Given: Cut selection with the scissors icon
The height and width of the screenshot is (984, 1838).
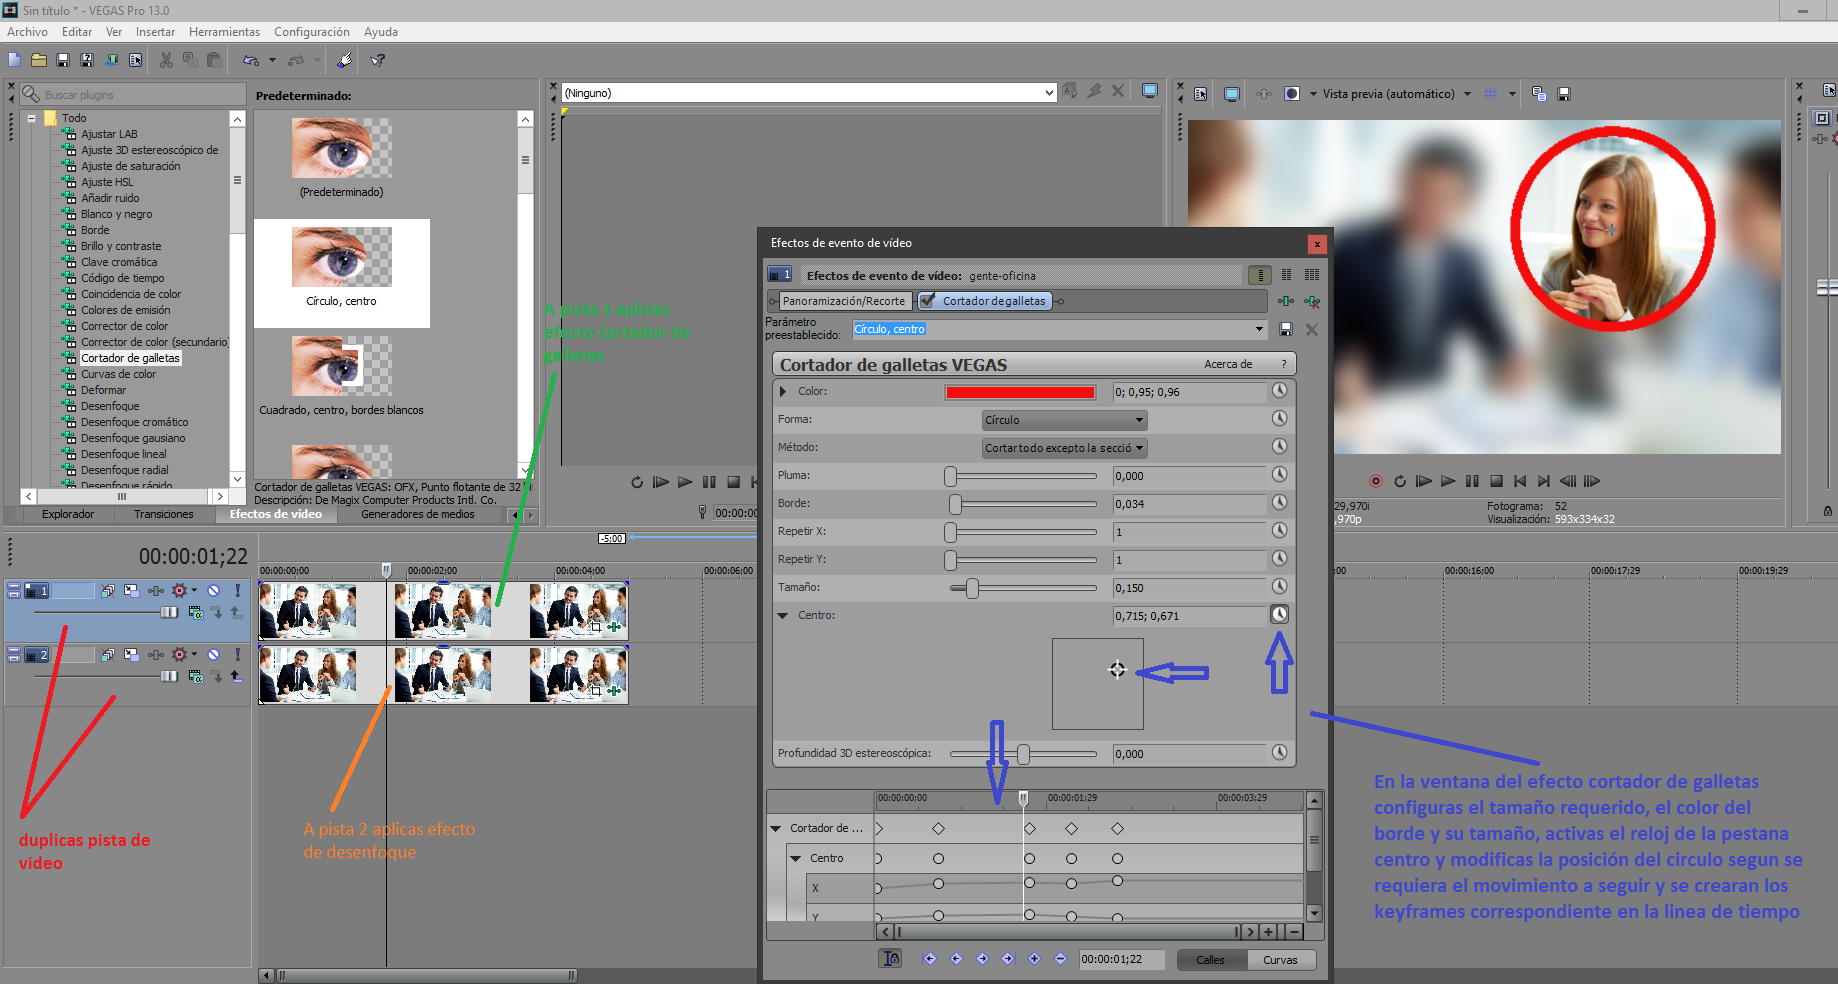Looking at the screenshot, I should click(x=166, y=60).
